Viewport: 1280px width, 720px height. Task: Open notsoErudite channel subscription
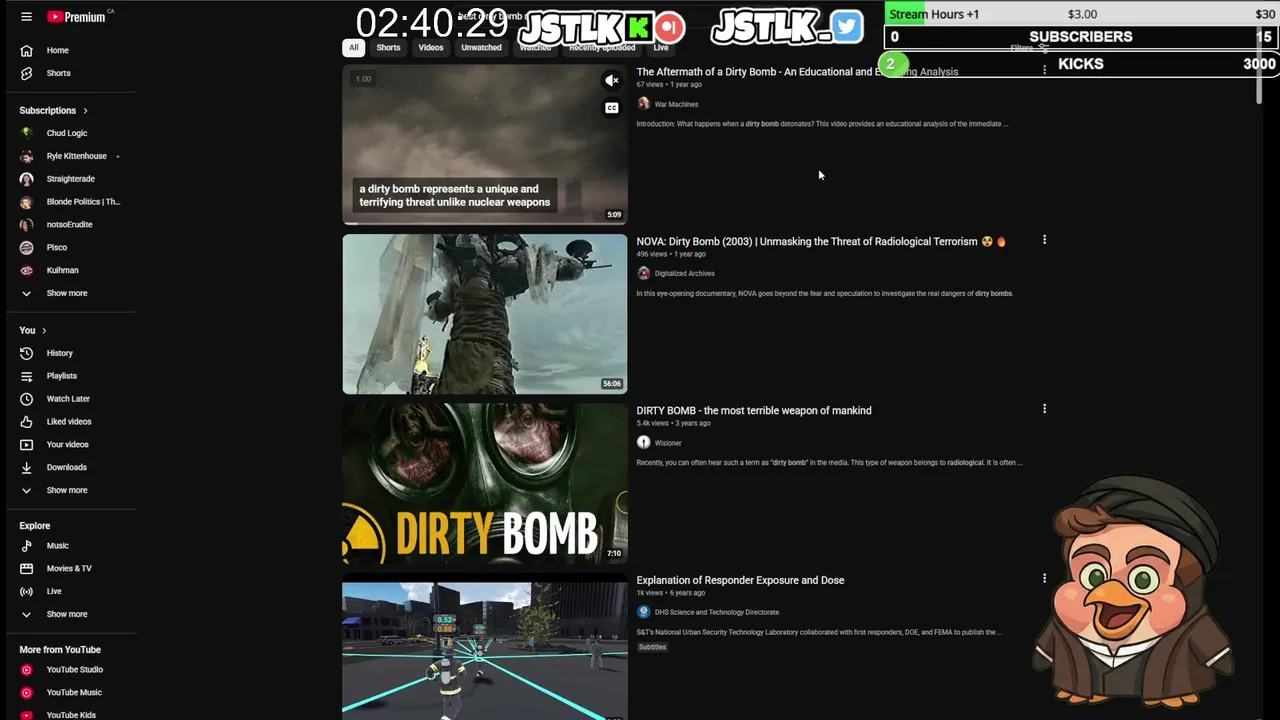(69, 225)
